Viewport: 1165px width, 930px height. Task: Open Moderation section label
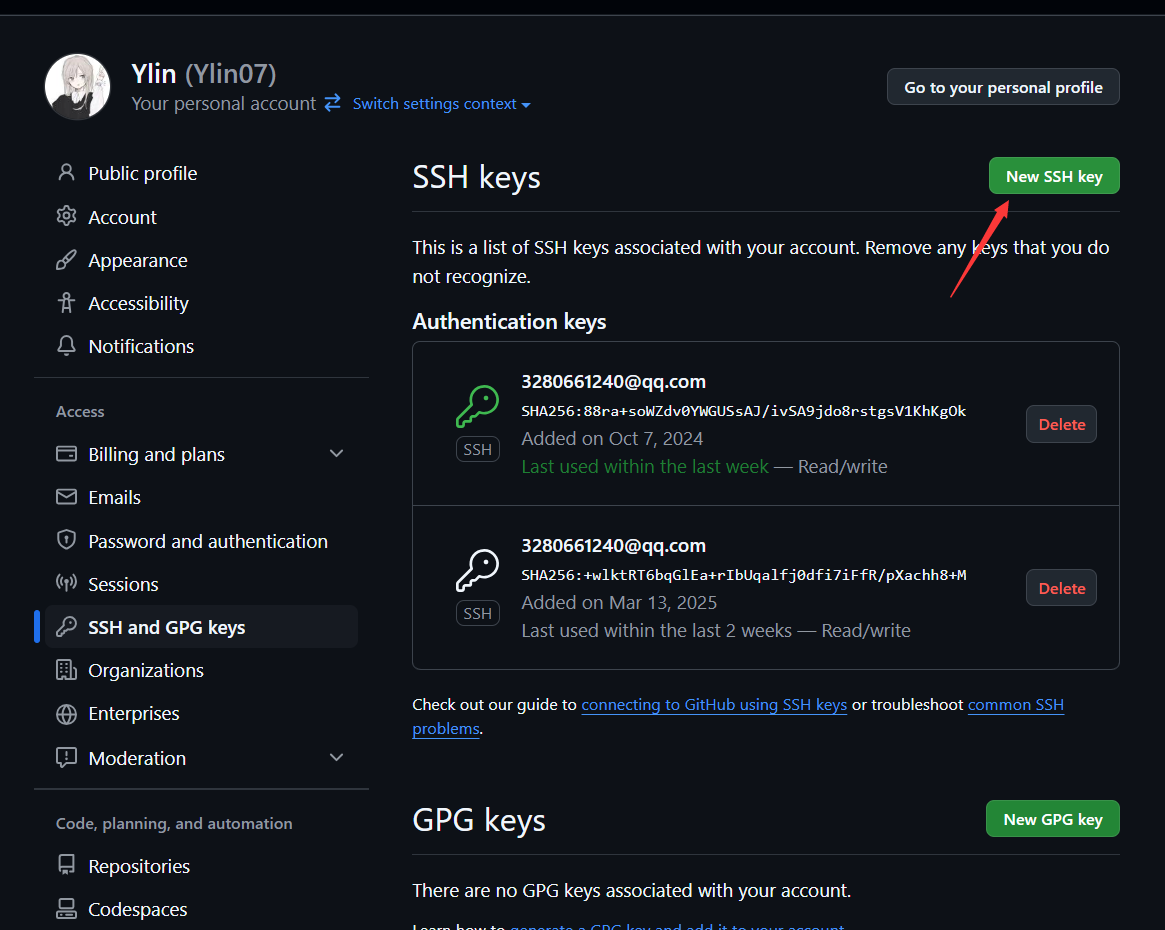pyautogui.click(x=137, y=758)
